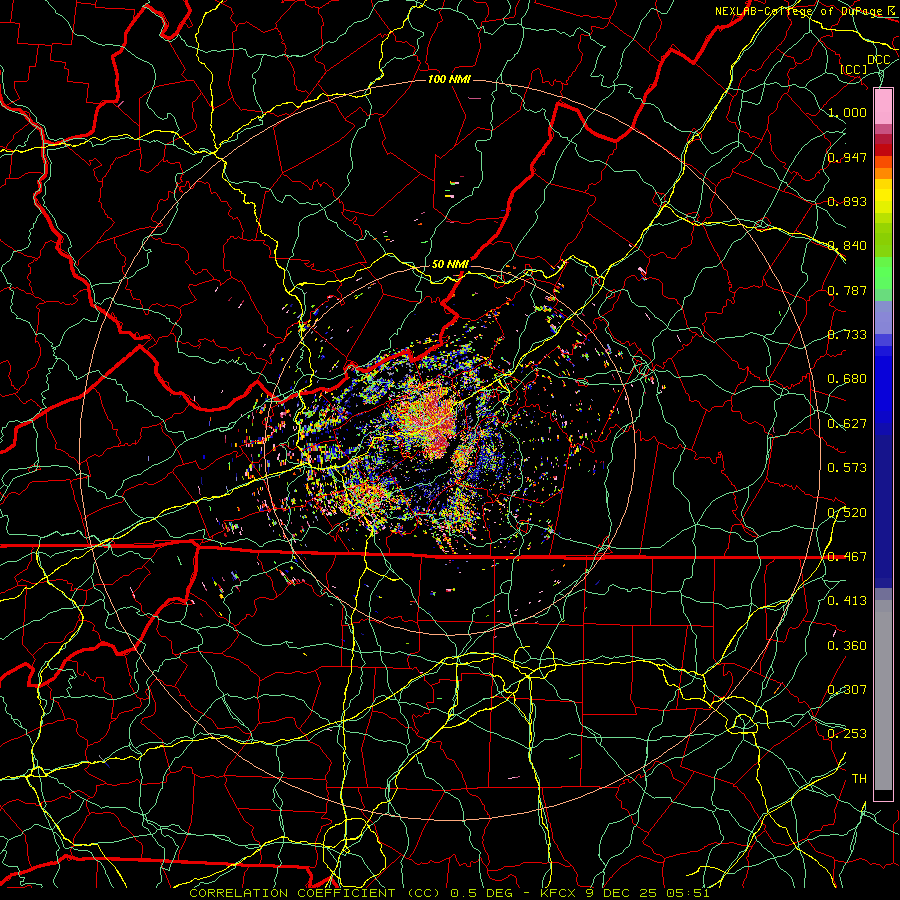This screenshot has height=900, width=900.
Task: Select the 0.680 scale value
Action: pyautogui.click(x=847, y=379)
